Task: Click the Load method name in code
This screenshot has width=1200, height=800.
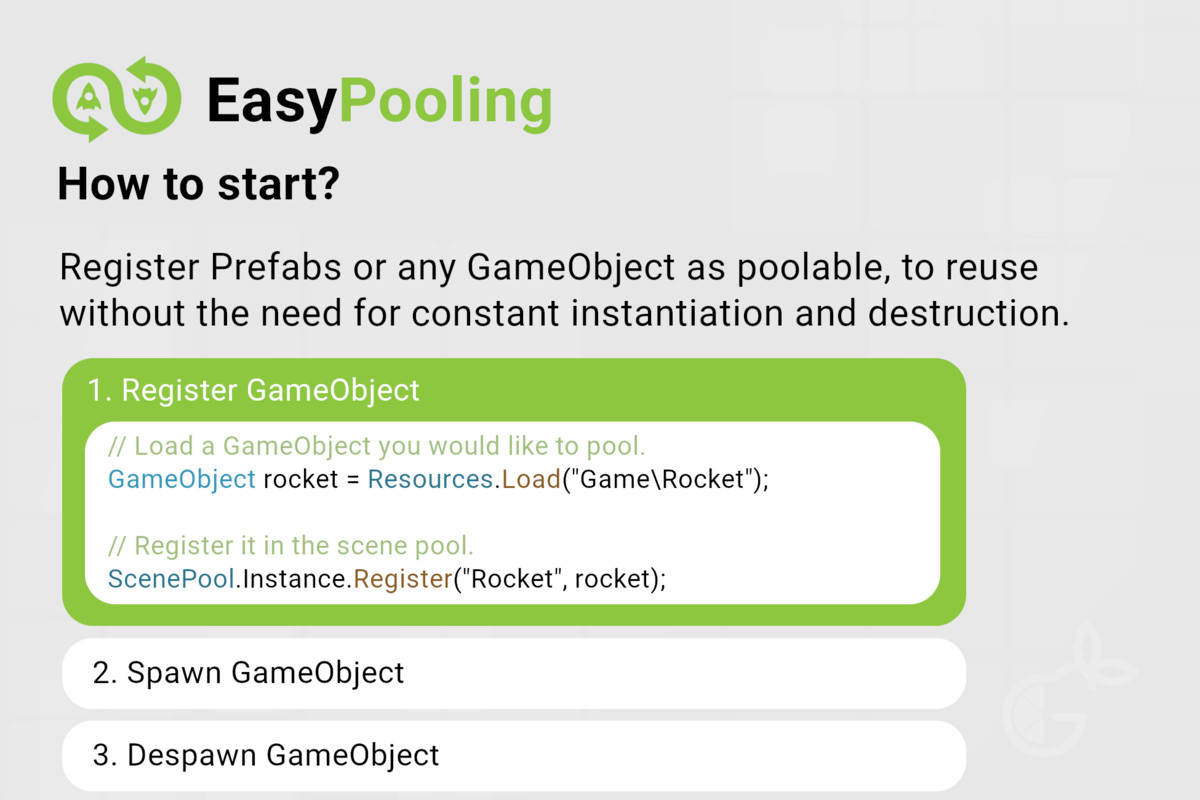Action: click(531, 479)
